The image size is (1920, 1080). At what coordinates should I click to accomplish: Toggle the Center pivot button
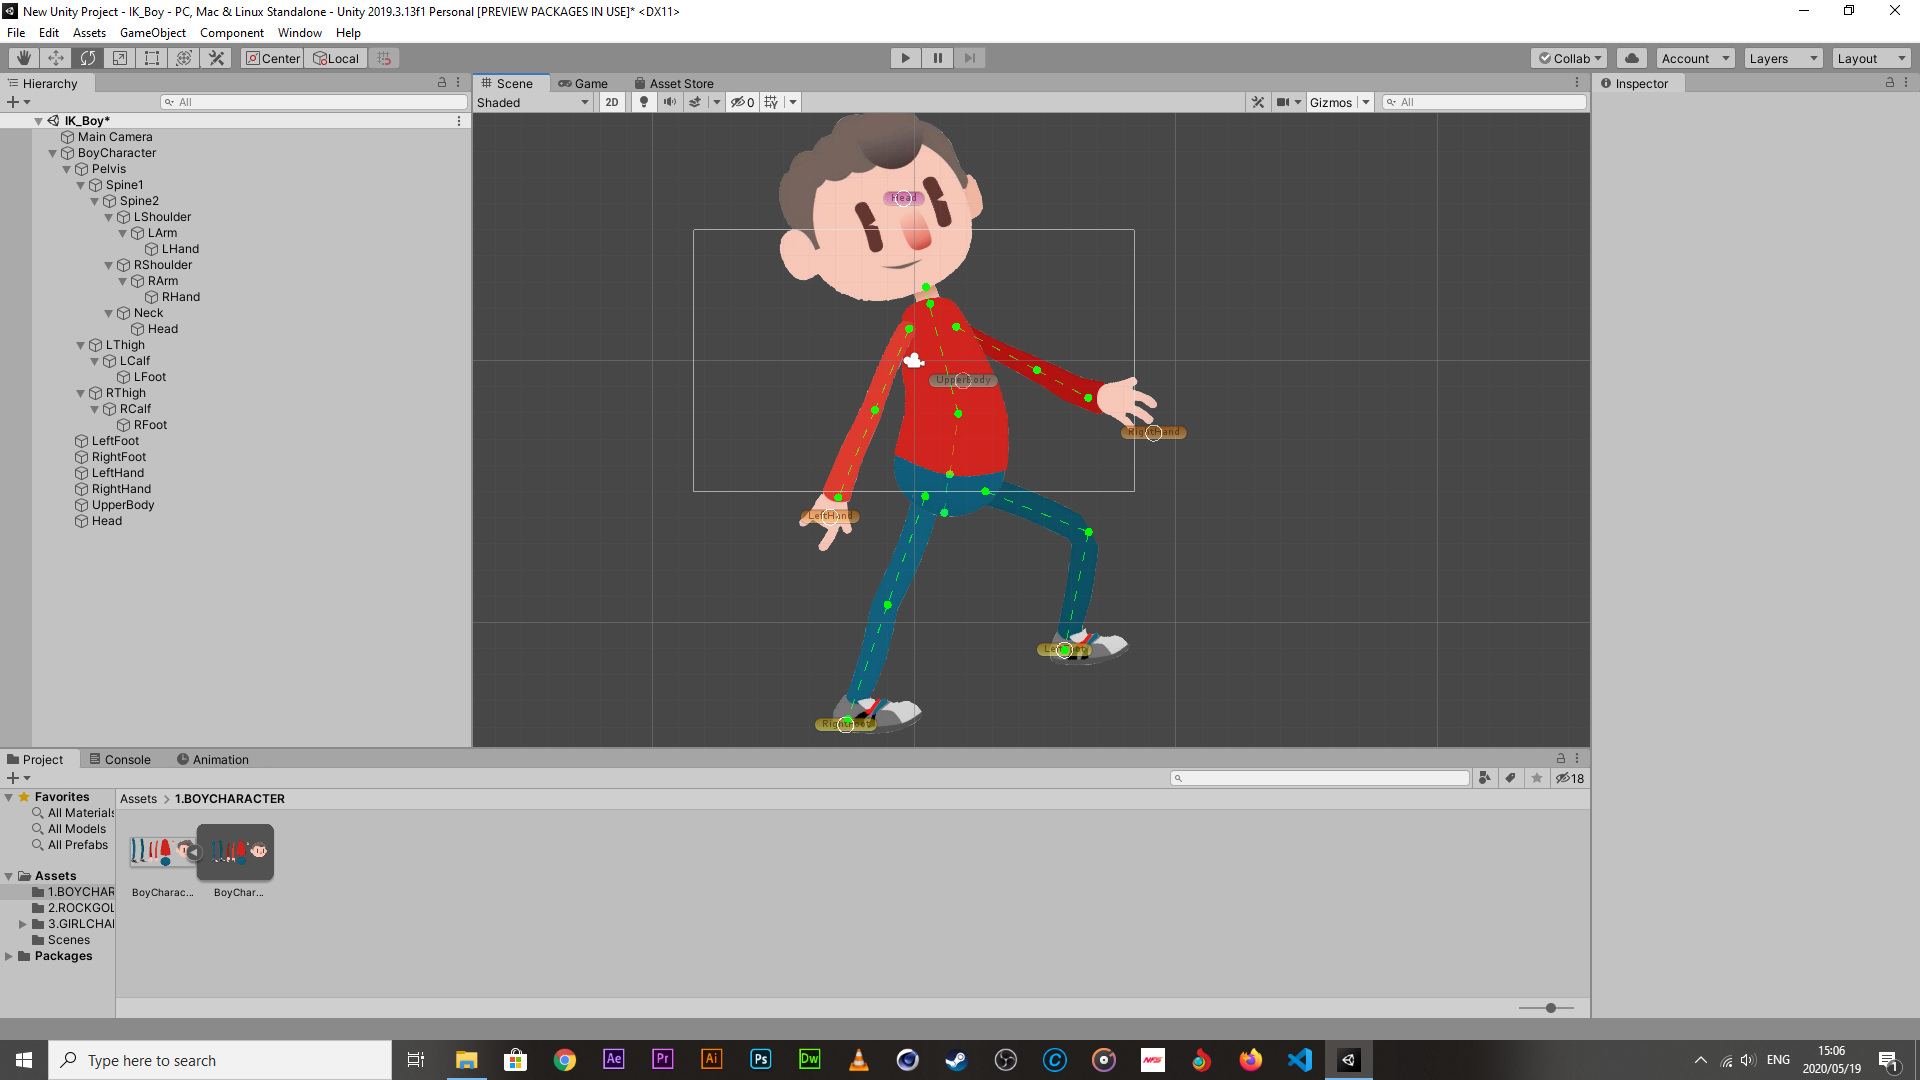click(273, 58)
